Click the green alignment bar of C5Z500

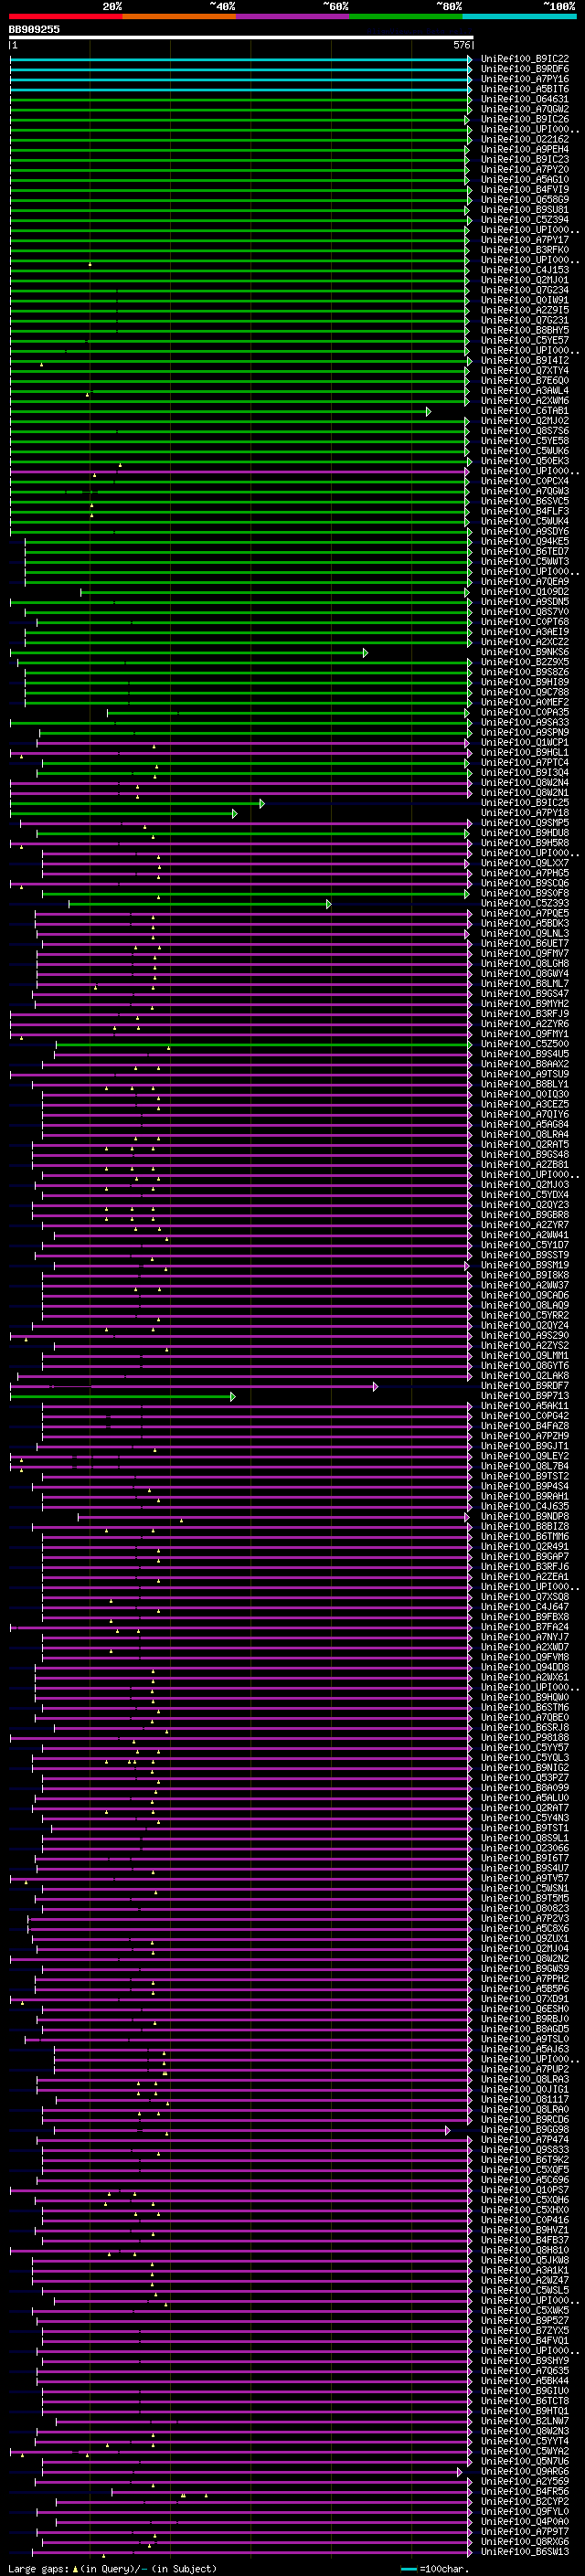point(264,1044)
